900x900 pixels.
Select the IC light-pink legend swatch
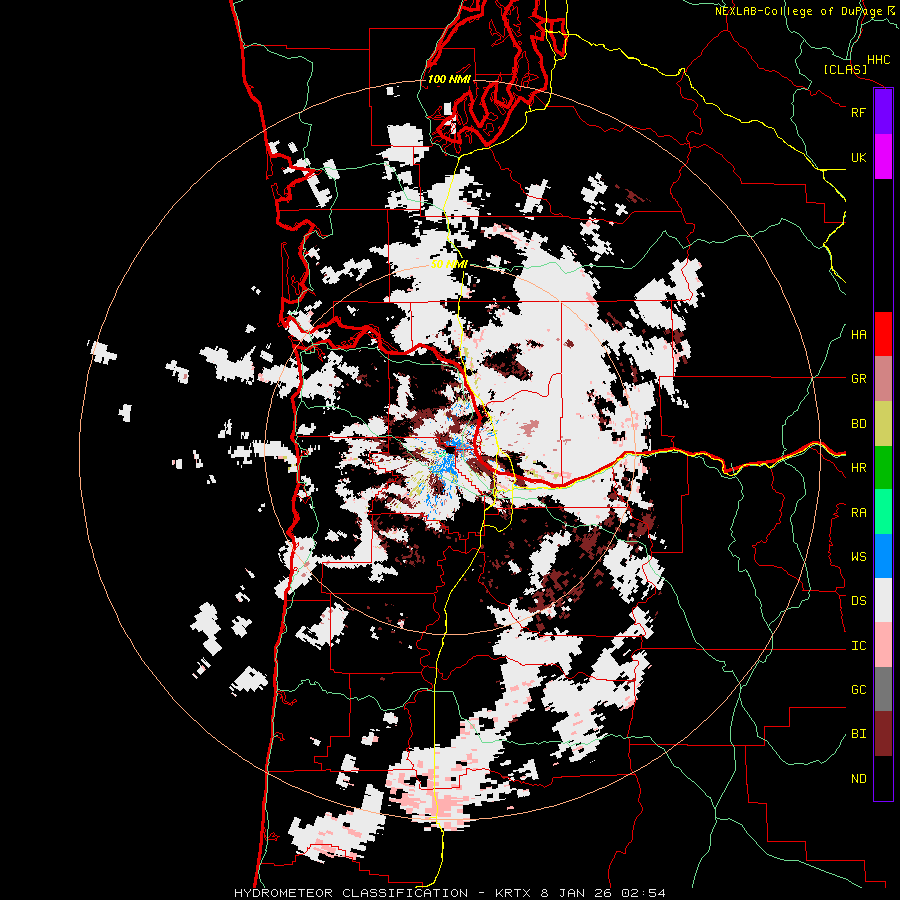tap(883, 645)
